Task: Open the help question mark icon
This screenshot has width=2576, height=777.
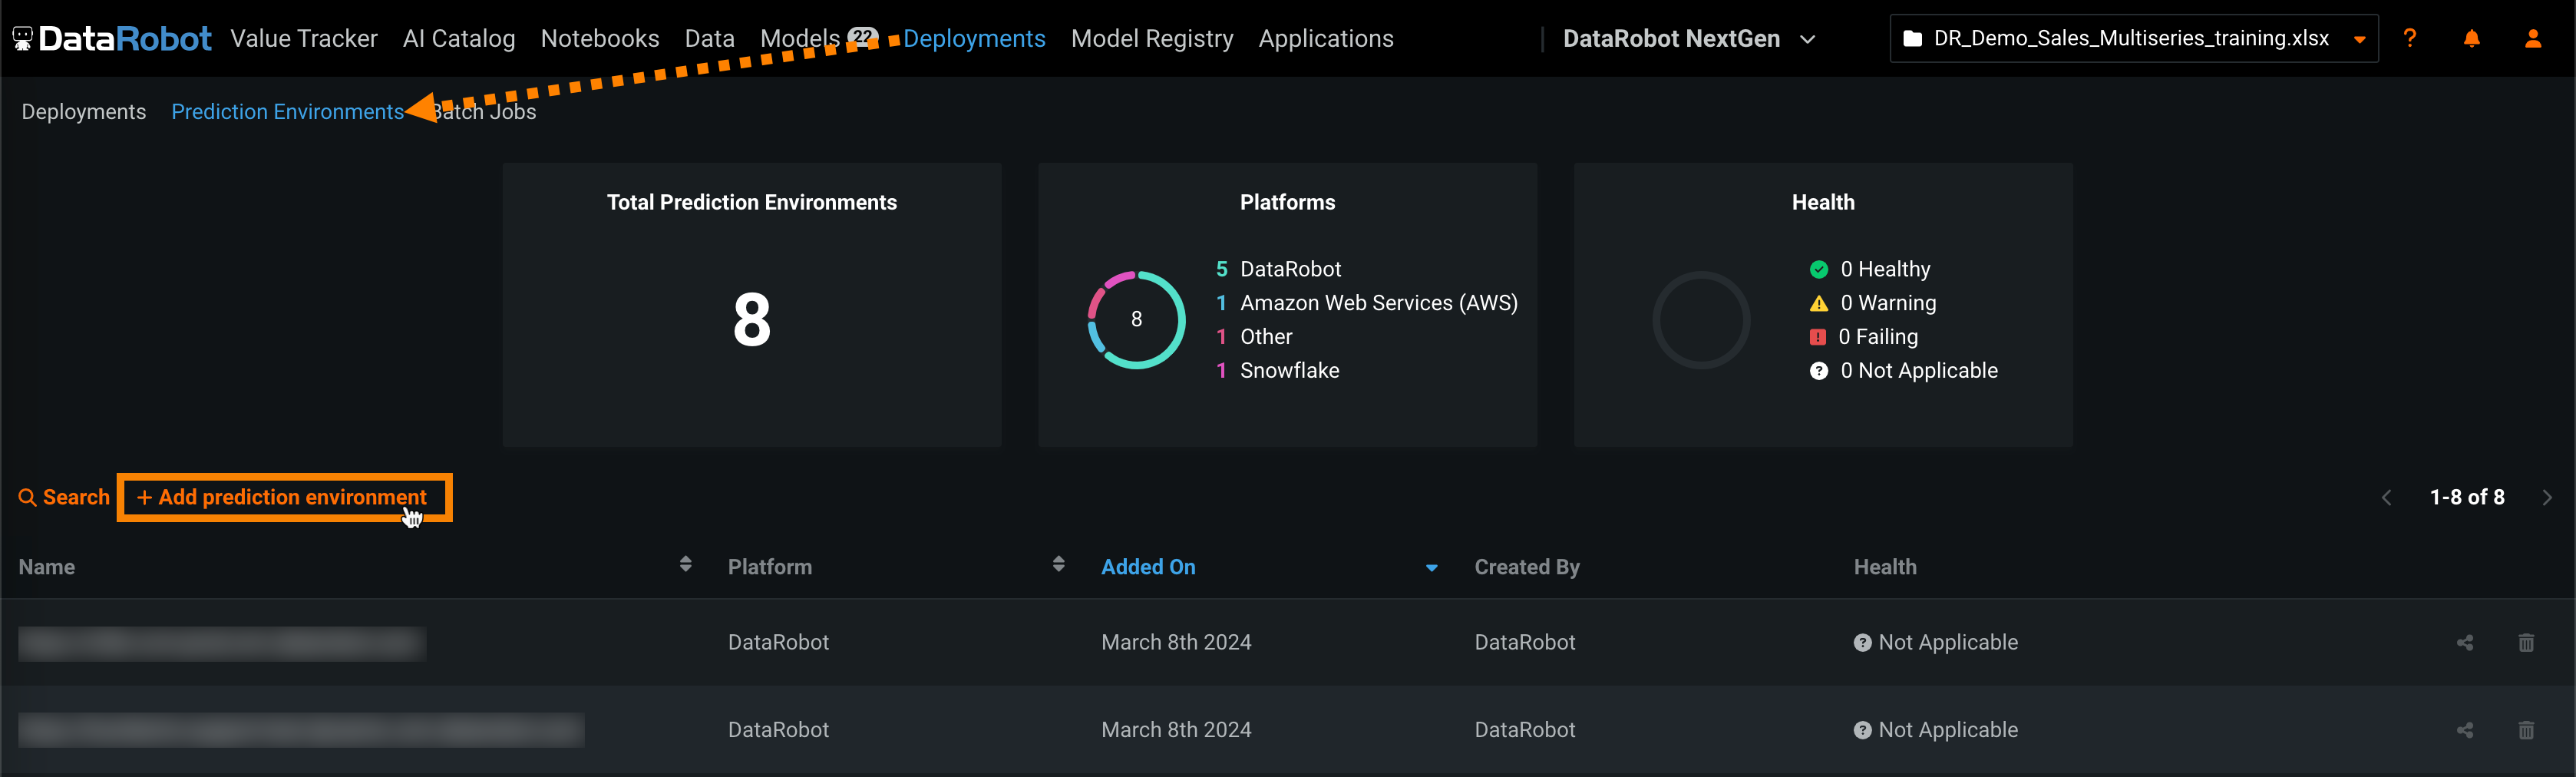Action: click(2409, 39)
